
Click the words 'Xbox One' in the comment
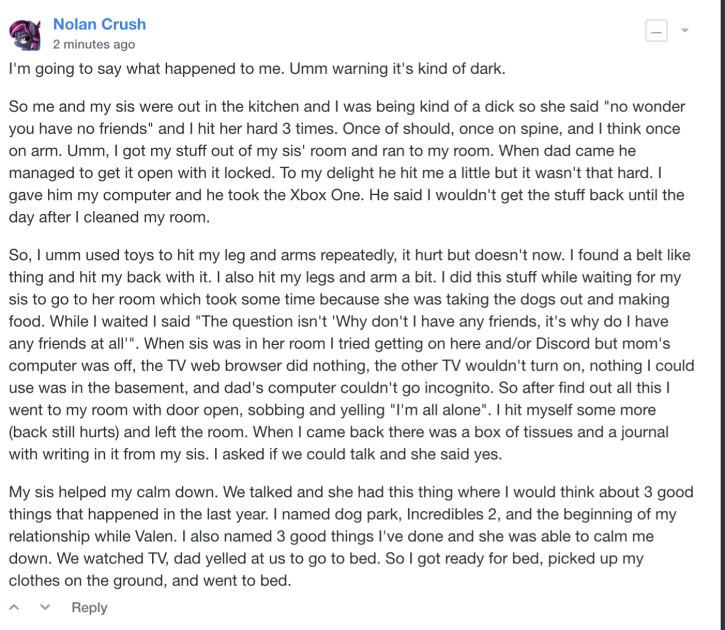tap(325, 195)
